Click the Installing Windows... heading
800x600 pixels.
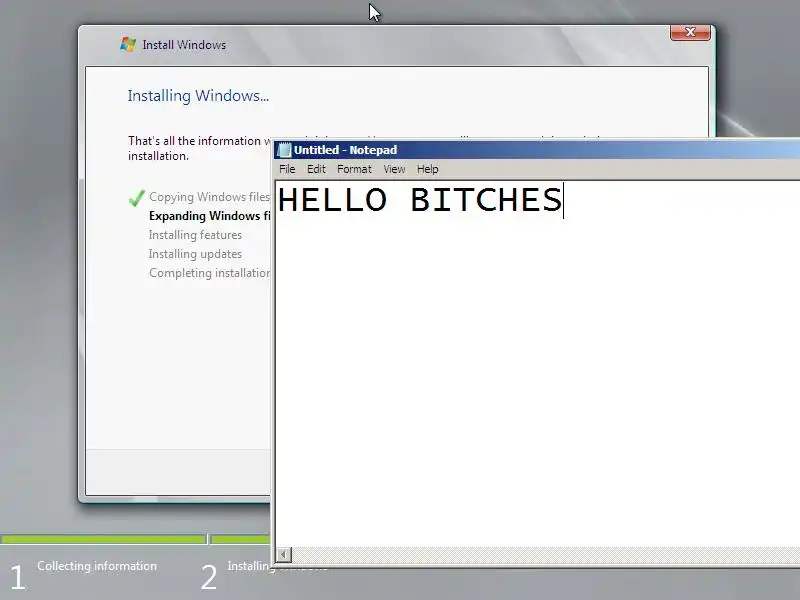(x=198, y=96)
